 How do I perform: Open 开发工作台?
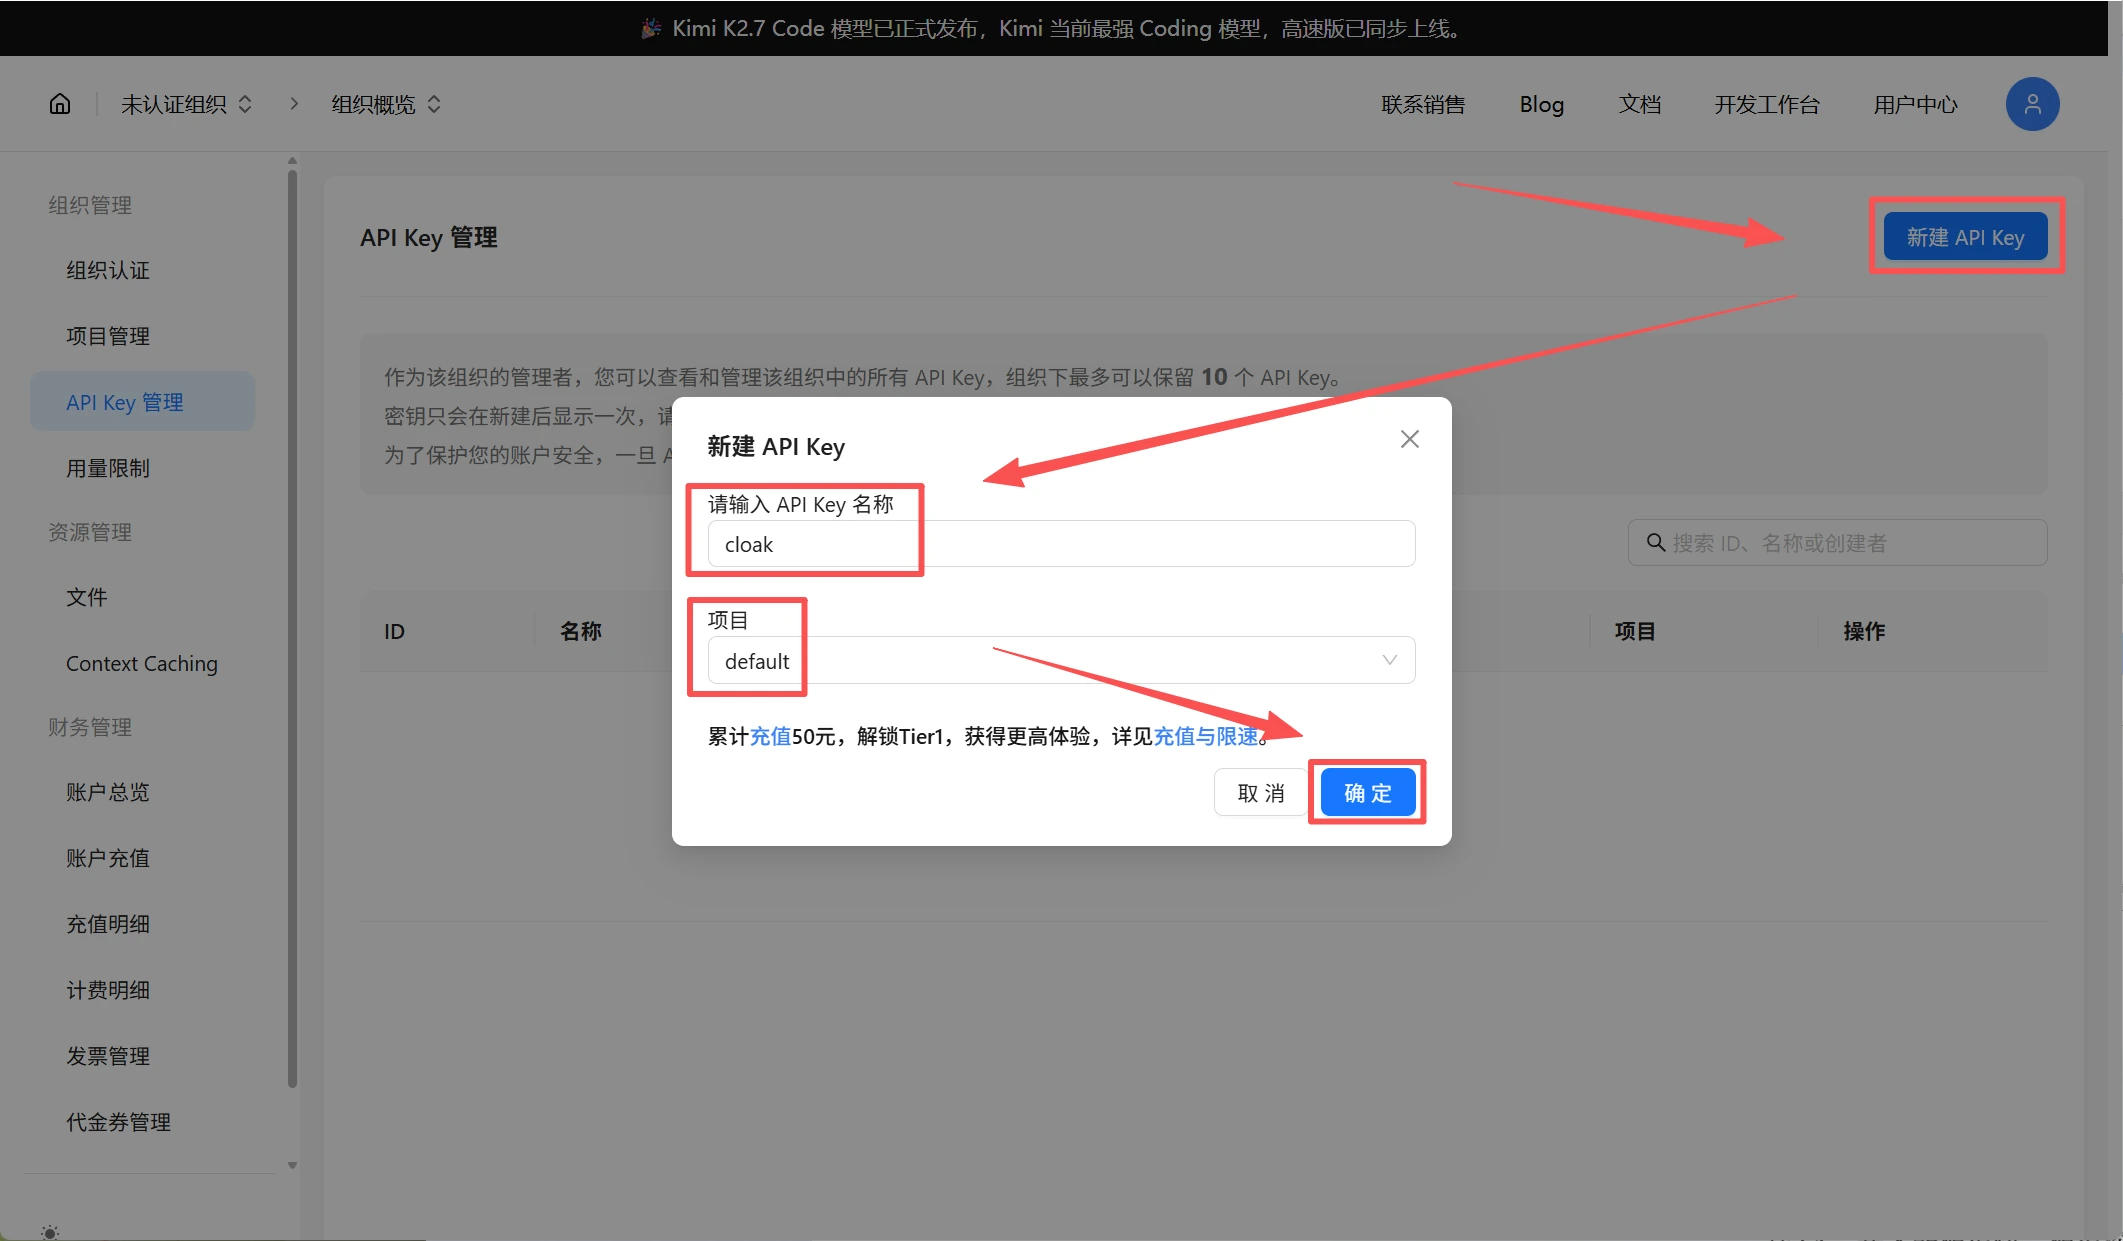[x=1766, y=104]
